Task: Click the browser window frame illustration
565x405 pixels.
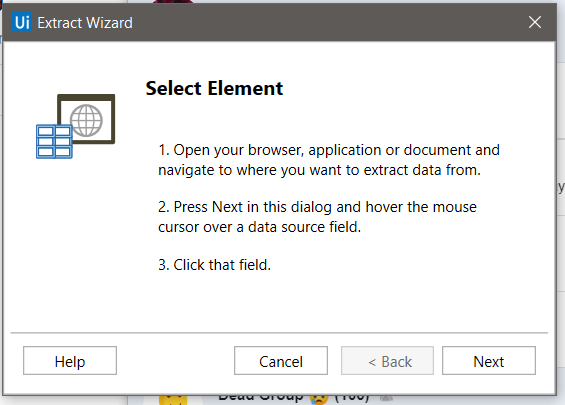Action: (x=86, y=119)
